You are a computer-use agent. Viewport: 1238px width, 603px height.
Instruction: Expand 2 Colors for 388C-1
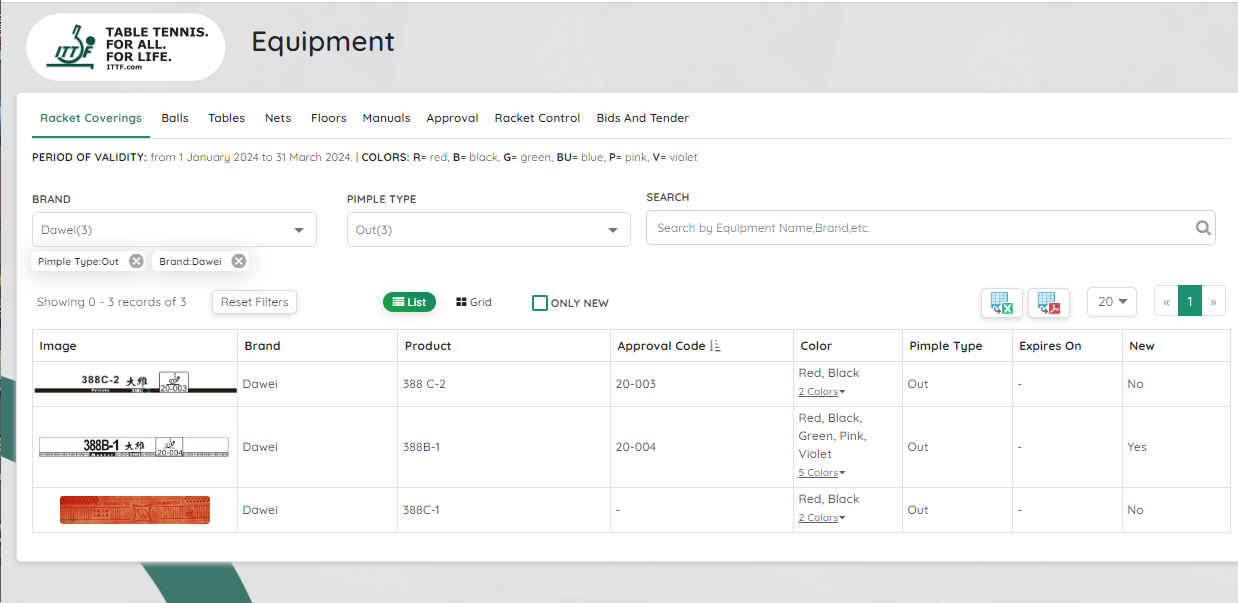click(821, 518)
